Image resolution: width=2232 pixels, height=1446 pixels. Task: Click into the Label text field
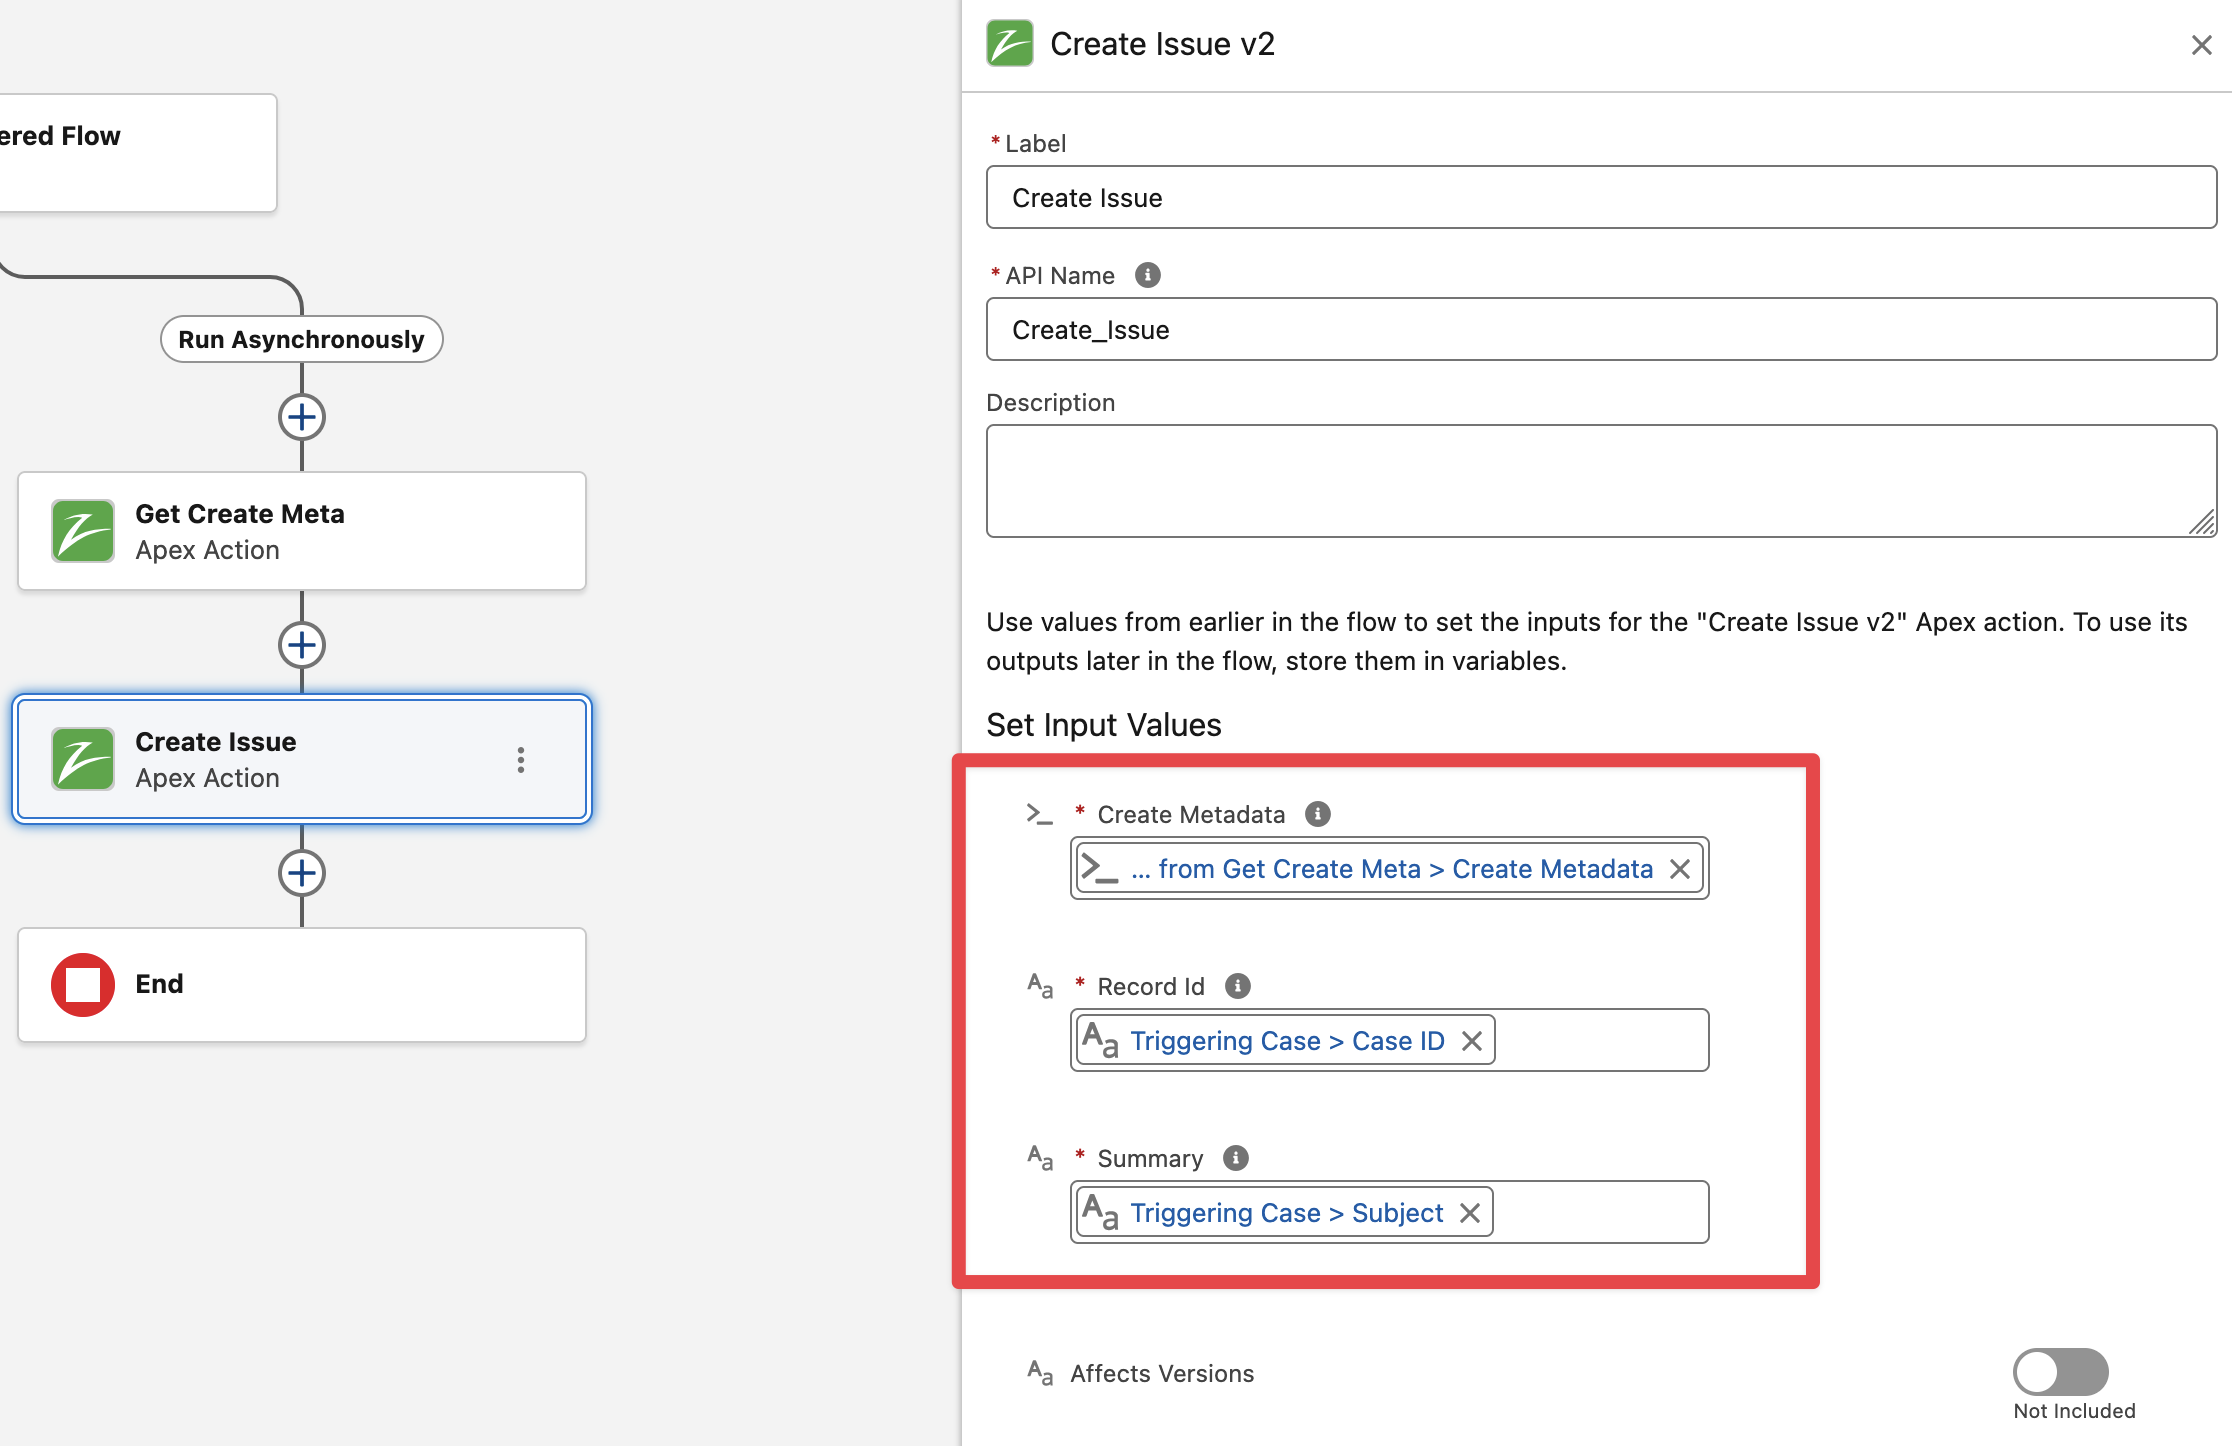coord(1600,198)
